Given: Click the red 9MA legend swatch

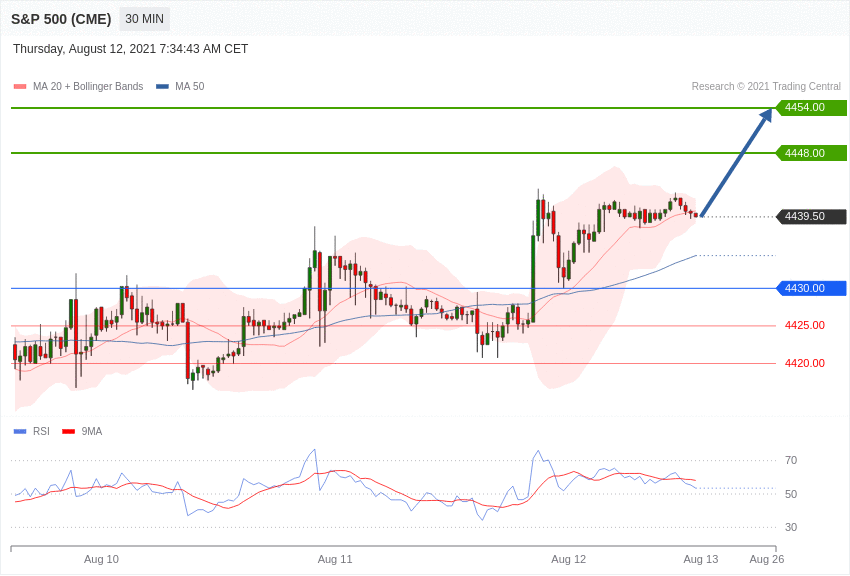Looking at the screenshot, I should (x=68, y=431).
